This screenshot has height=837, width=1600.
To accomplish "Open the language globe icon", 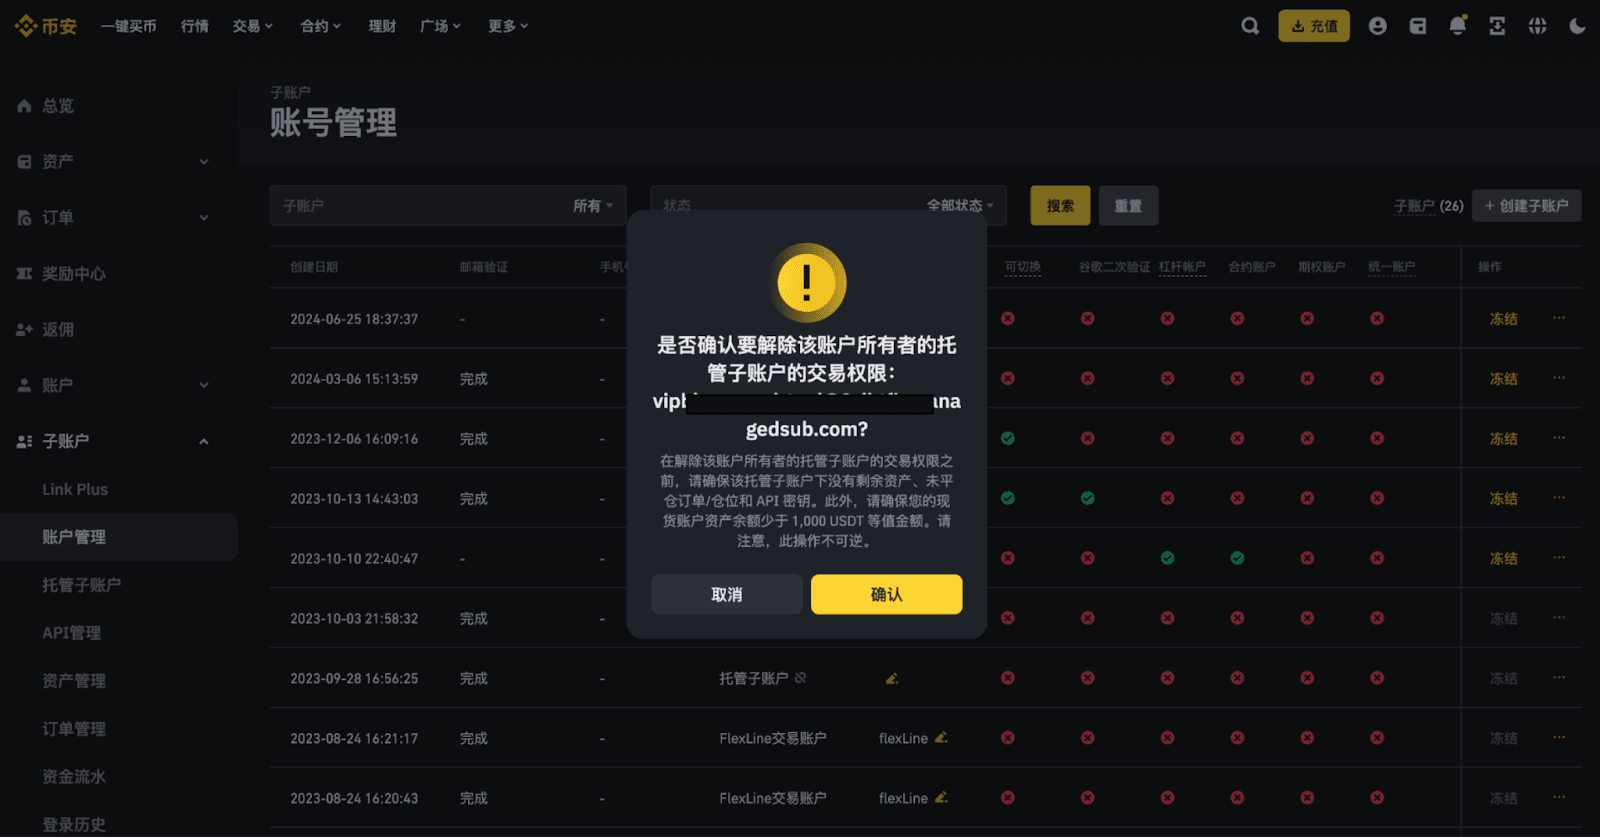I will (x=1537, y=26).
